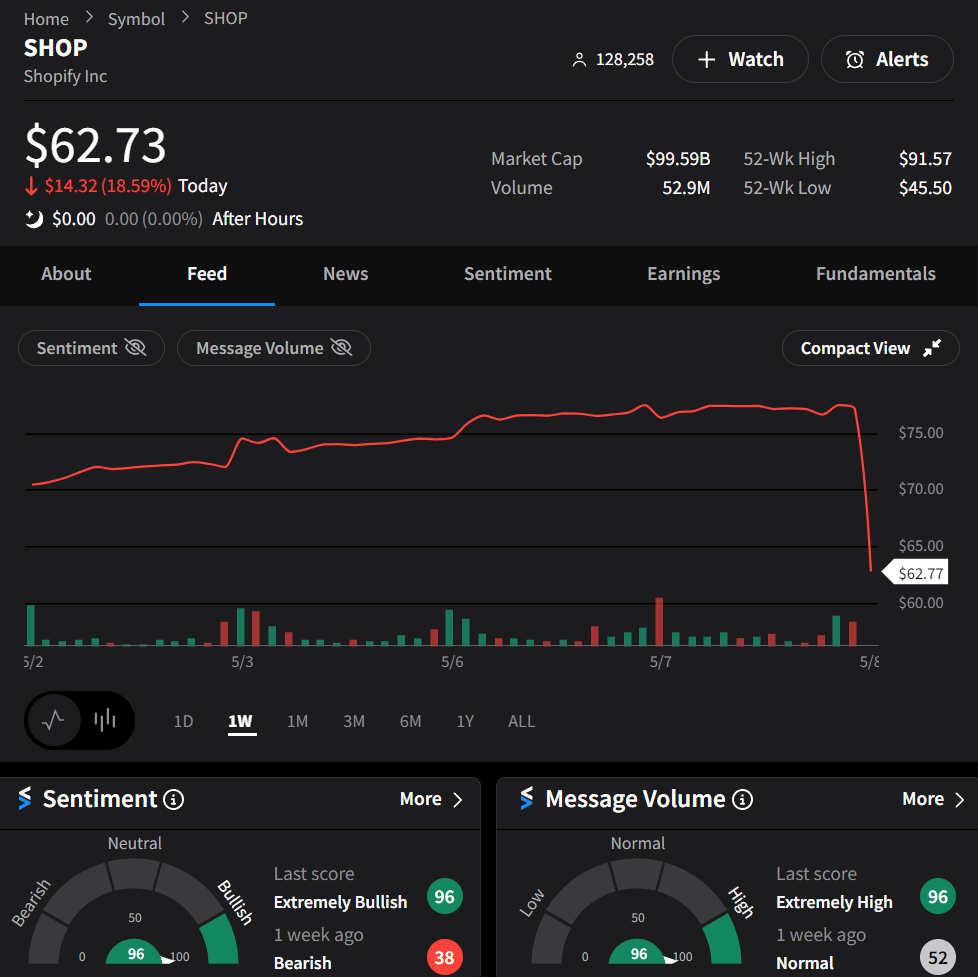
Task: Click the Message Volume card info icon
Action: tap(742, 799)
